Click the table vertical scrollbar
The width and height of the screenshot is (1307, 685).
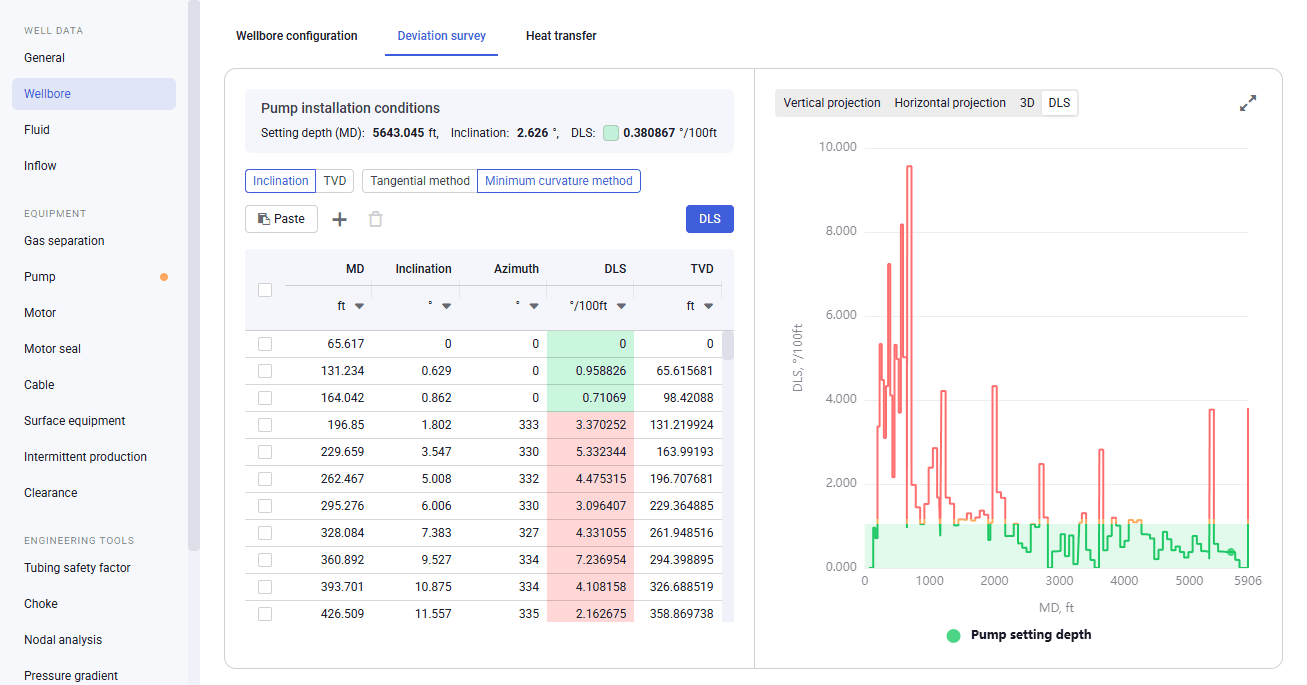click(729, 345)
